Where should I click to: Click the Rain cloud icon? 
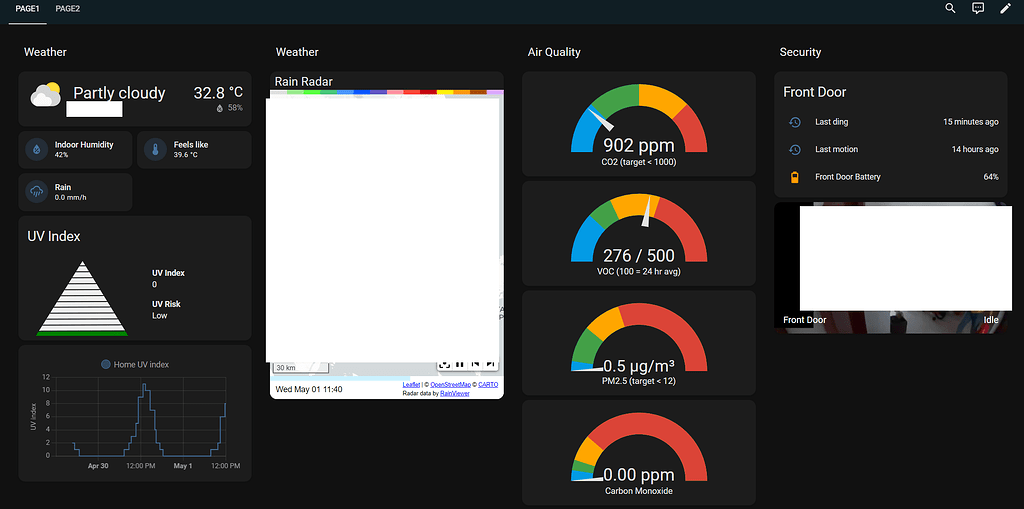(37, 192)
